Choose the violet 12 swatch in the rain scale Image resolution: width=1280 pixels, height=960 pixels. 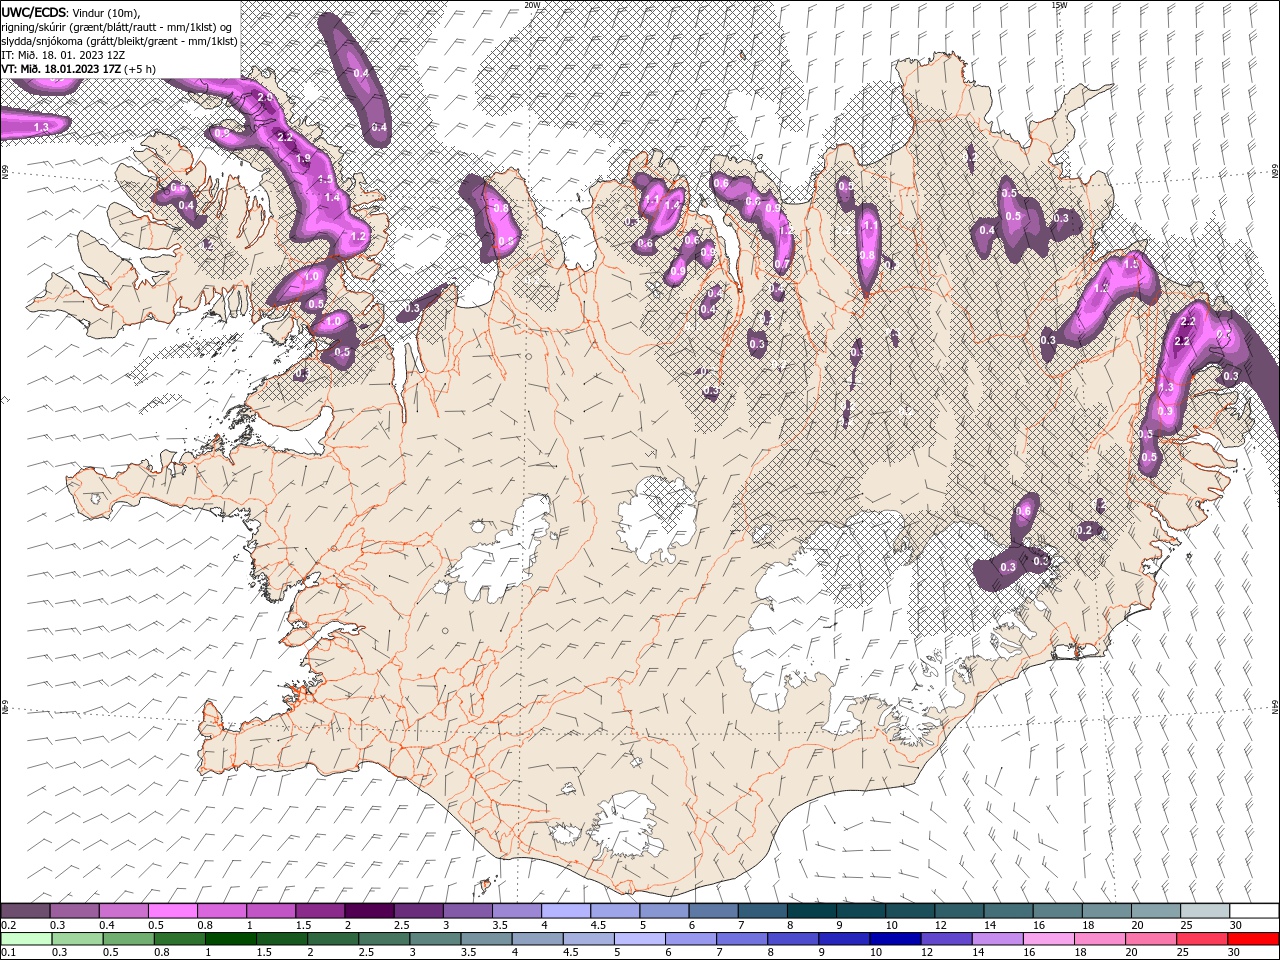[x=945, y=939]
